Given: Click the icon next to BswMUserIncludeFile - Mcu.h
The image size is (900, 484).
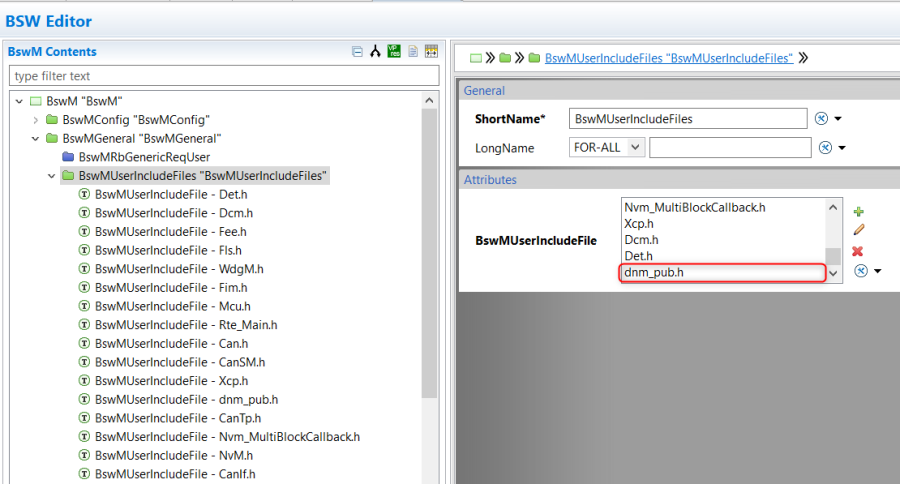Looking at the screenshot, I should click(84, 306).
